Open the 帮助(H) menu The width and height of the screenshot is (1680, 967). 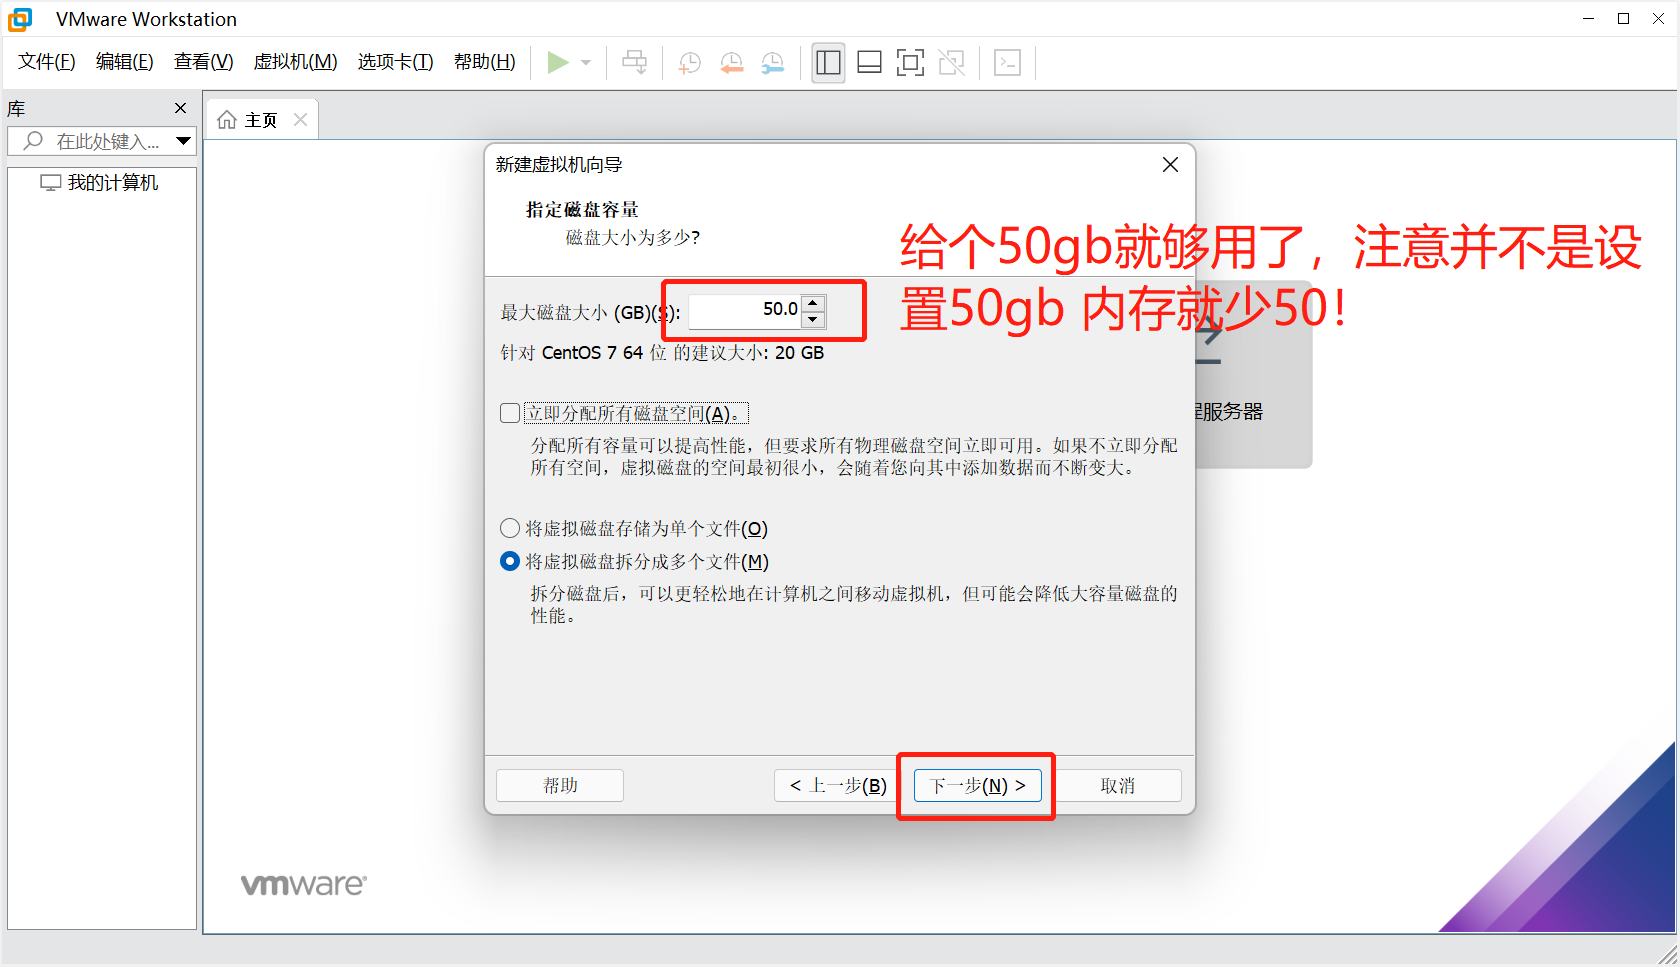[x=484, y=62]
